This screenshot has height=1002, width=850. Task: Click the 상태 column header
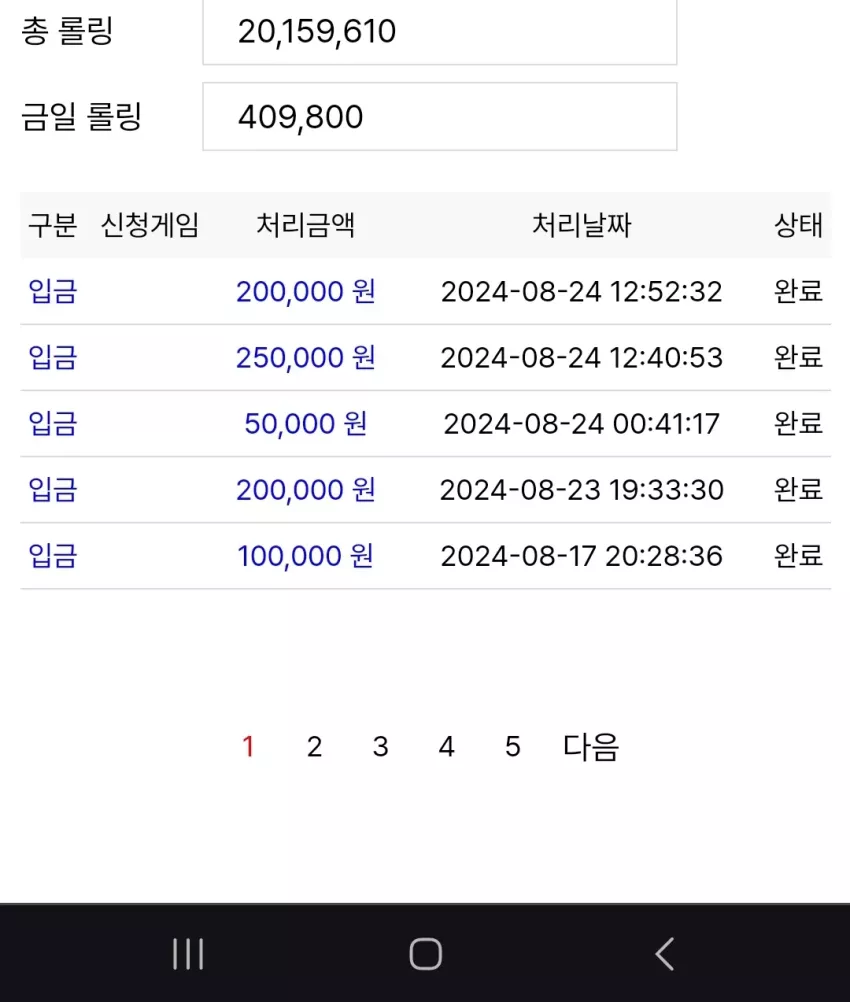(798, 225)
